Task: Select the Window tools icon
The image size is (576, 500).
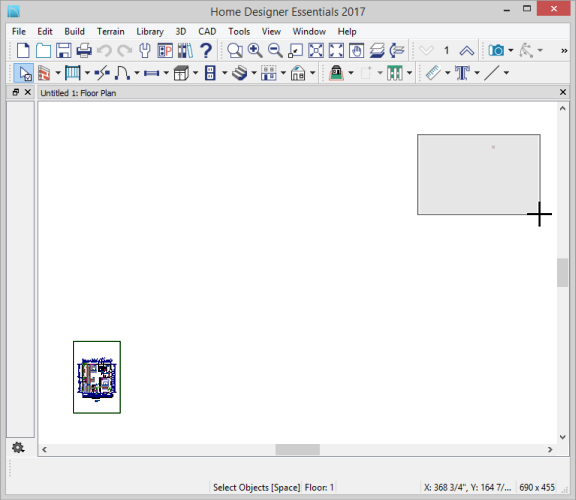Action: pos(151,73)
